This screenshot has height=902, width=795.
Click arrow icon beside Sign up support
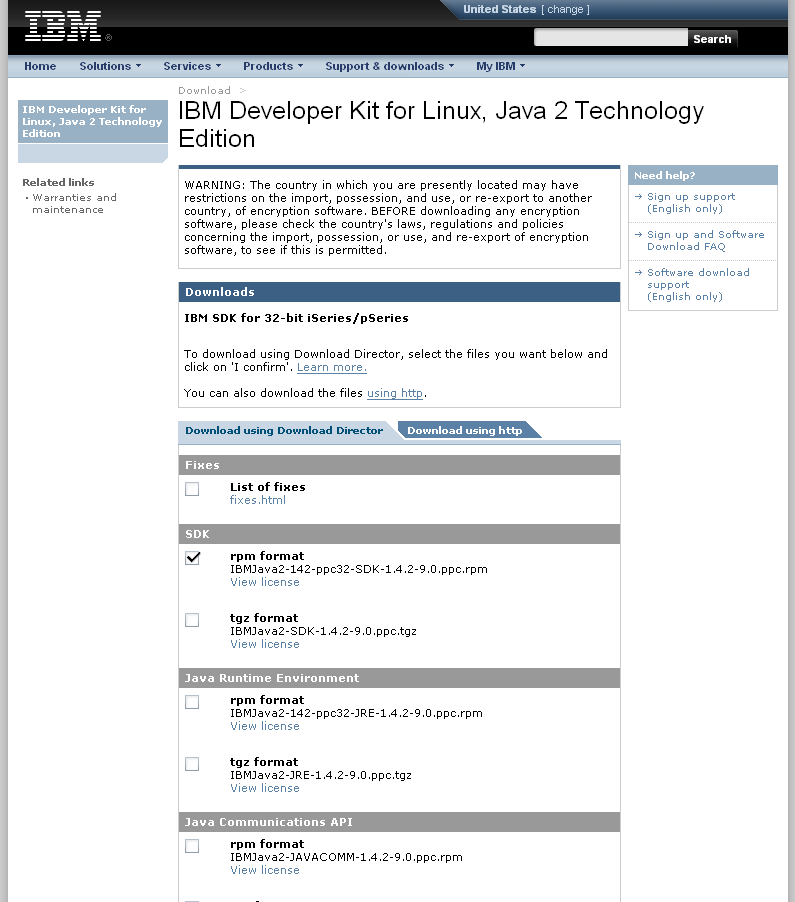tap(639, 197)
